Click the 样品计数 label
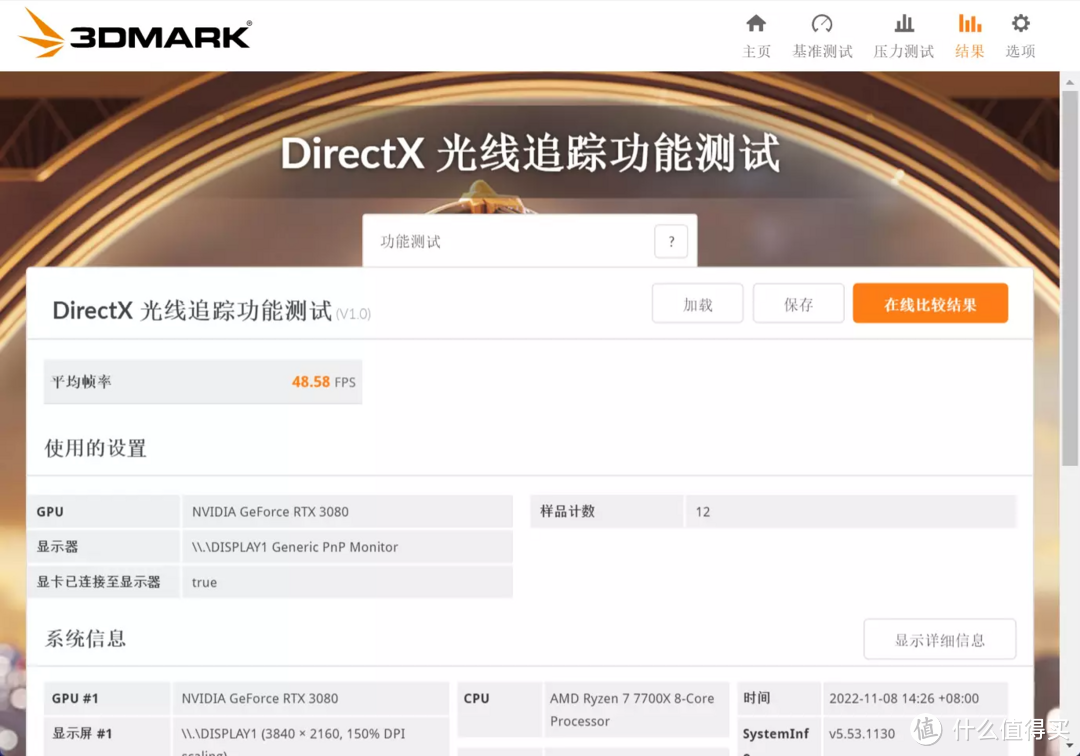 coord(567,512)
